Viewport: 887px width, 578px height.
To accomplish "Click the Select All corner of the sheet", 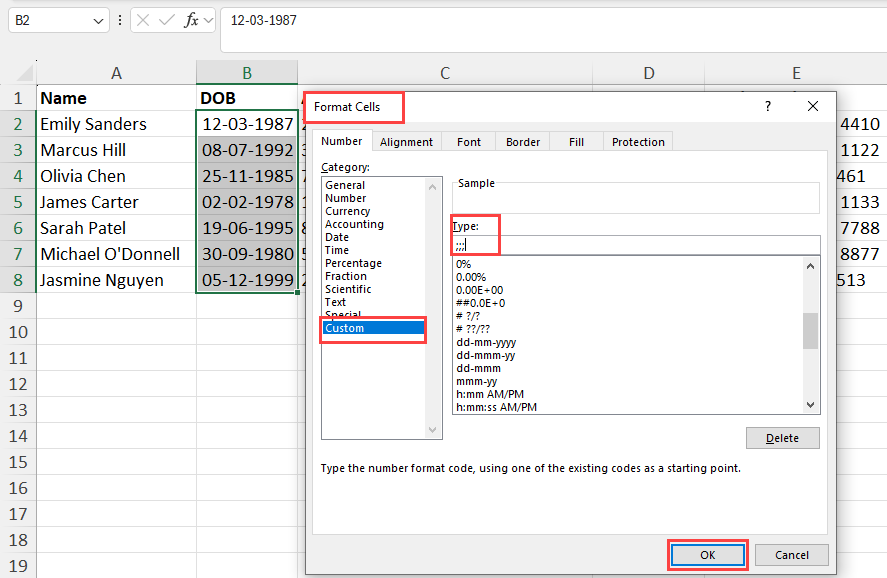I will tap(18, 73).
